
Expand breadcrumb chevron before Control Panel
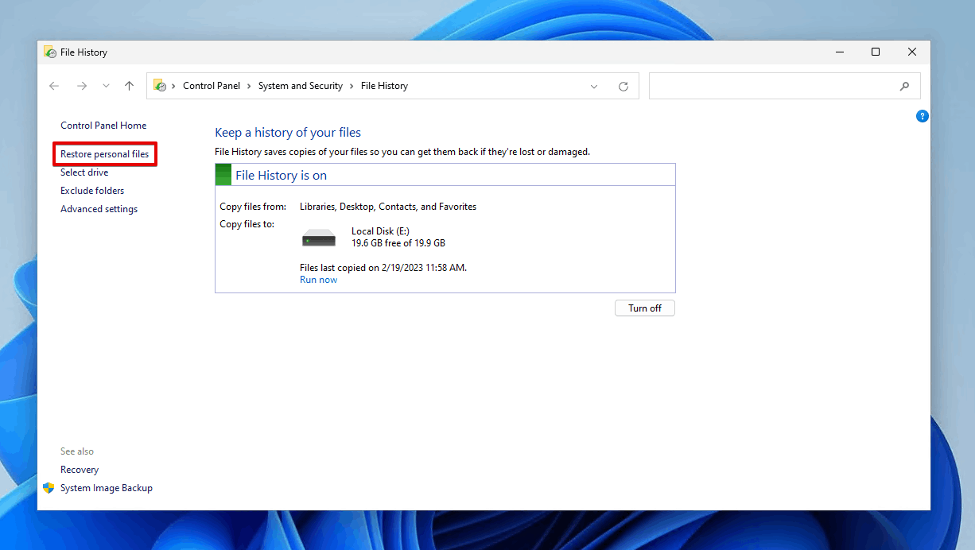(173, 86)
